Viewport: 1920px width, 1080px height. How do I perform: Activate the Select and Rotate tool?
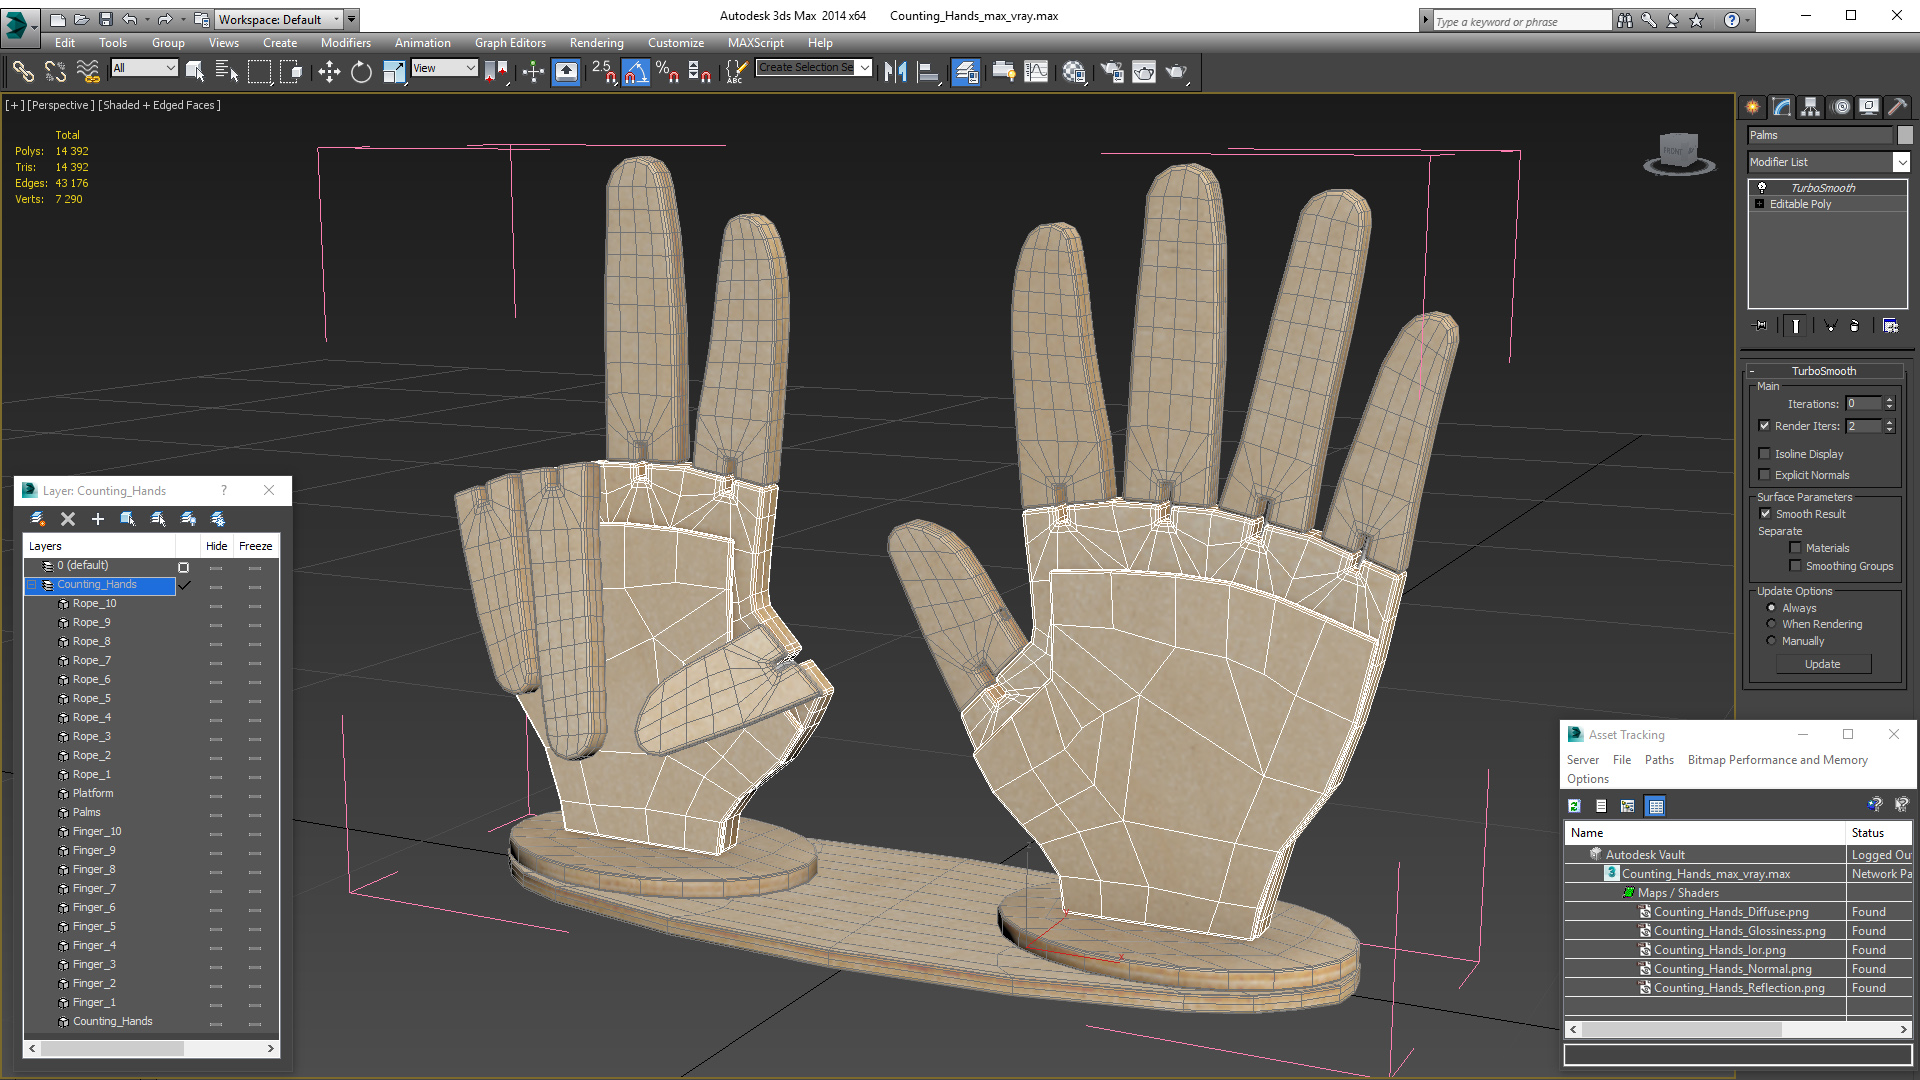click(361, 71)
